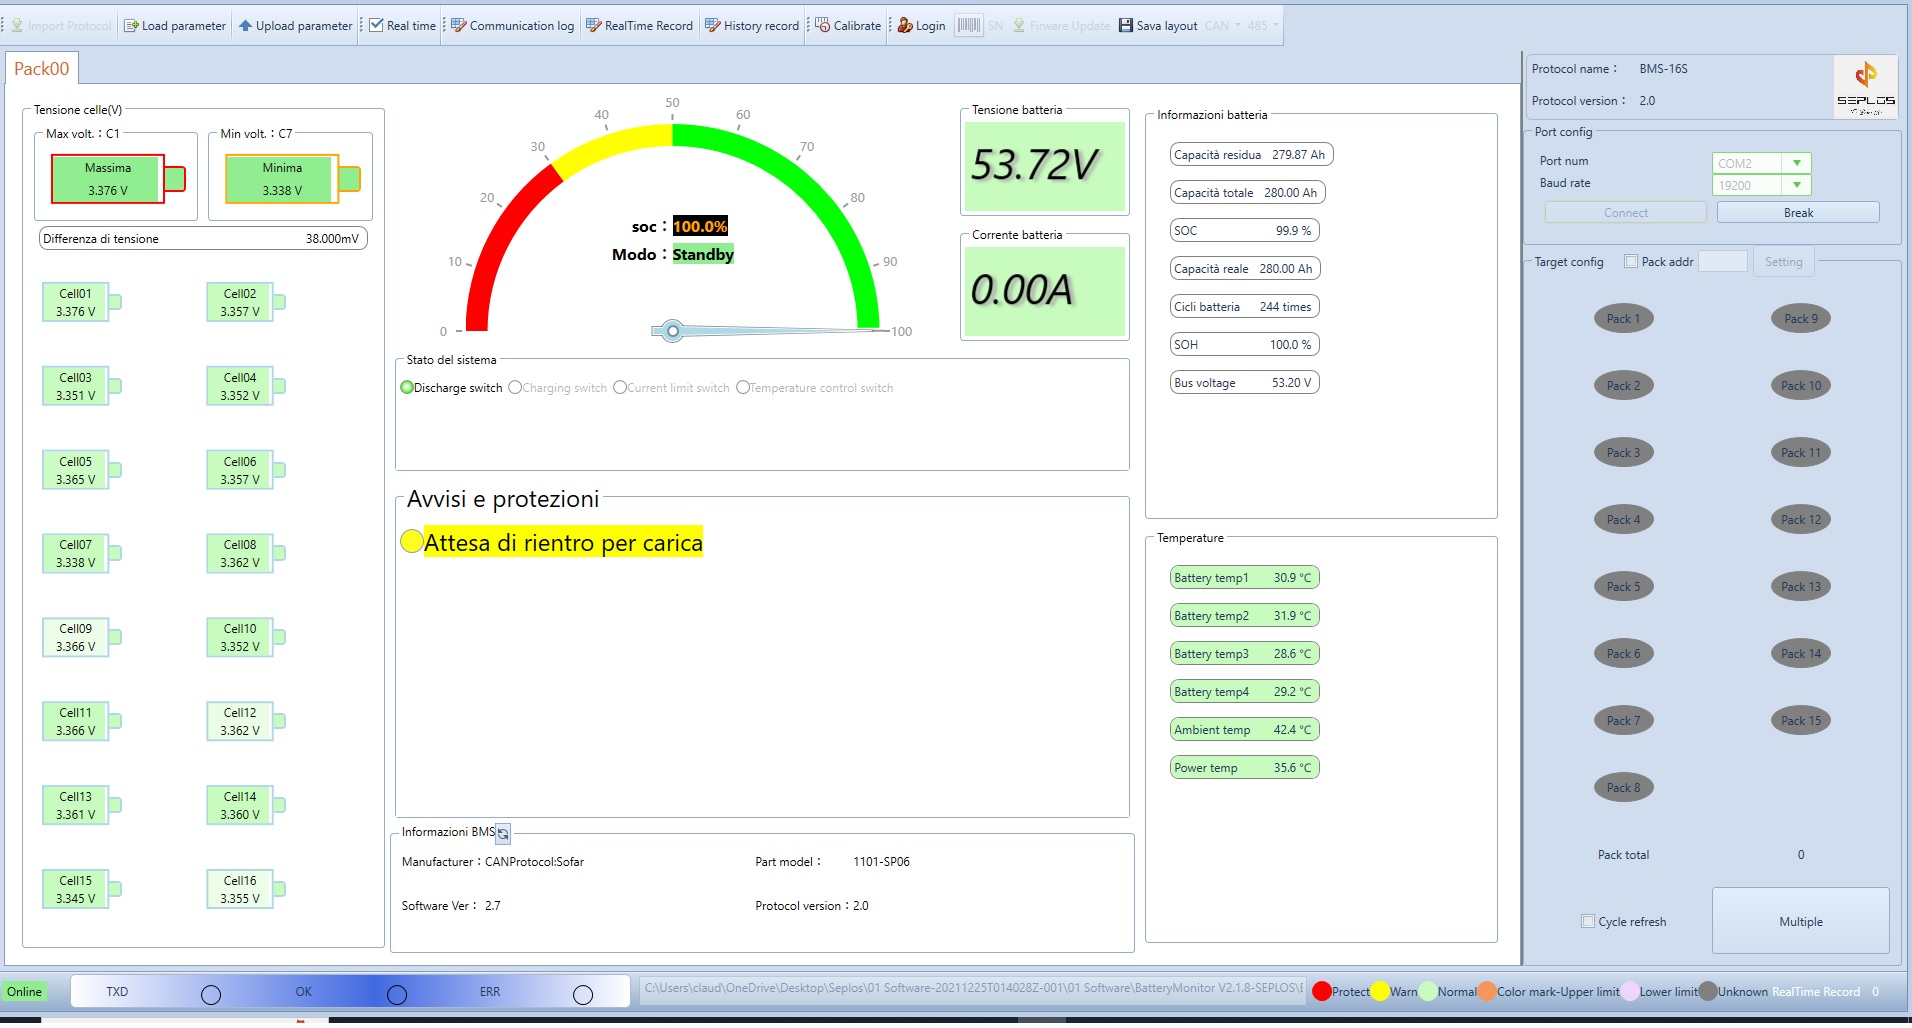
Task: Click the Capacità residua value field
Action: pyautogui.click(x=1252, y=155)
